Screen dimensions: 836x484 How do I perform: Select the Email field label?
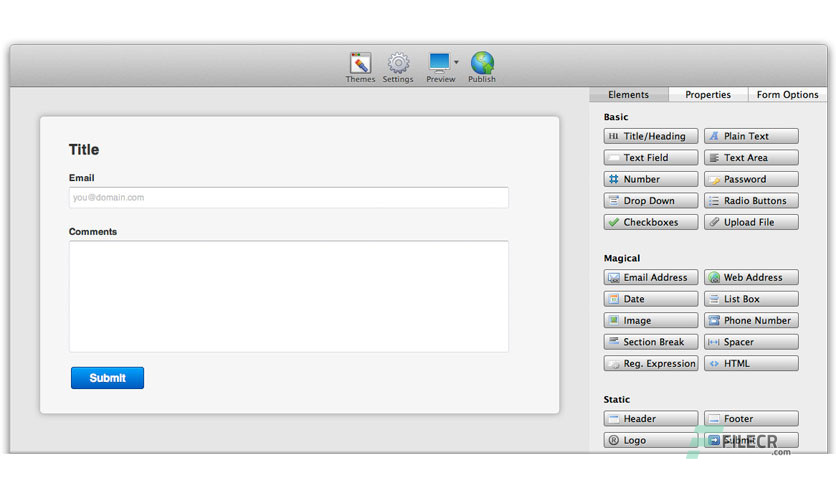click(x=82, y=178)
